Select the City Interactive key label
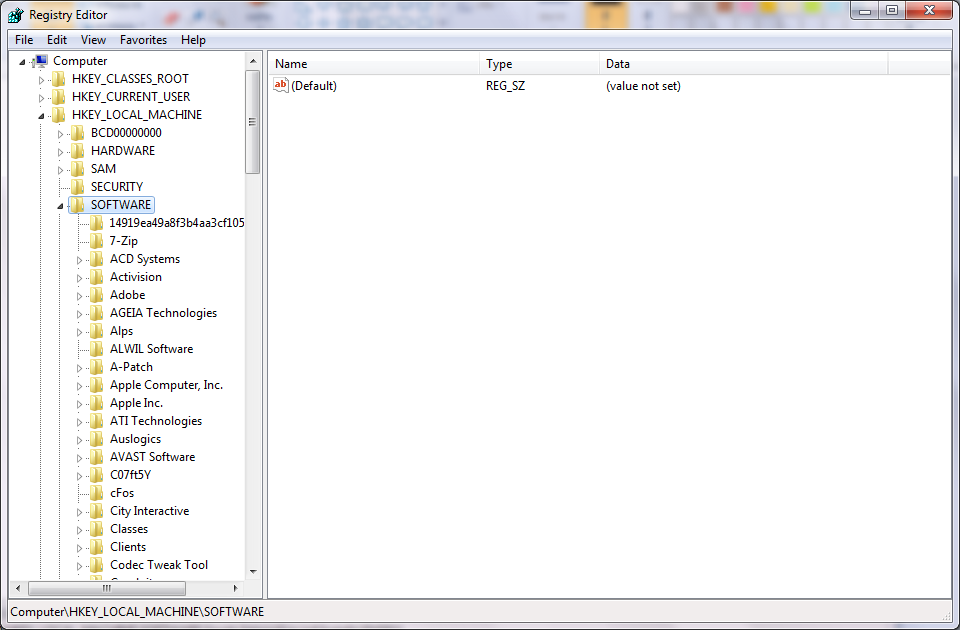Image resolution: width=960 pixels, height=630 pixels. [x=149, y=511]
